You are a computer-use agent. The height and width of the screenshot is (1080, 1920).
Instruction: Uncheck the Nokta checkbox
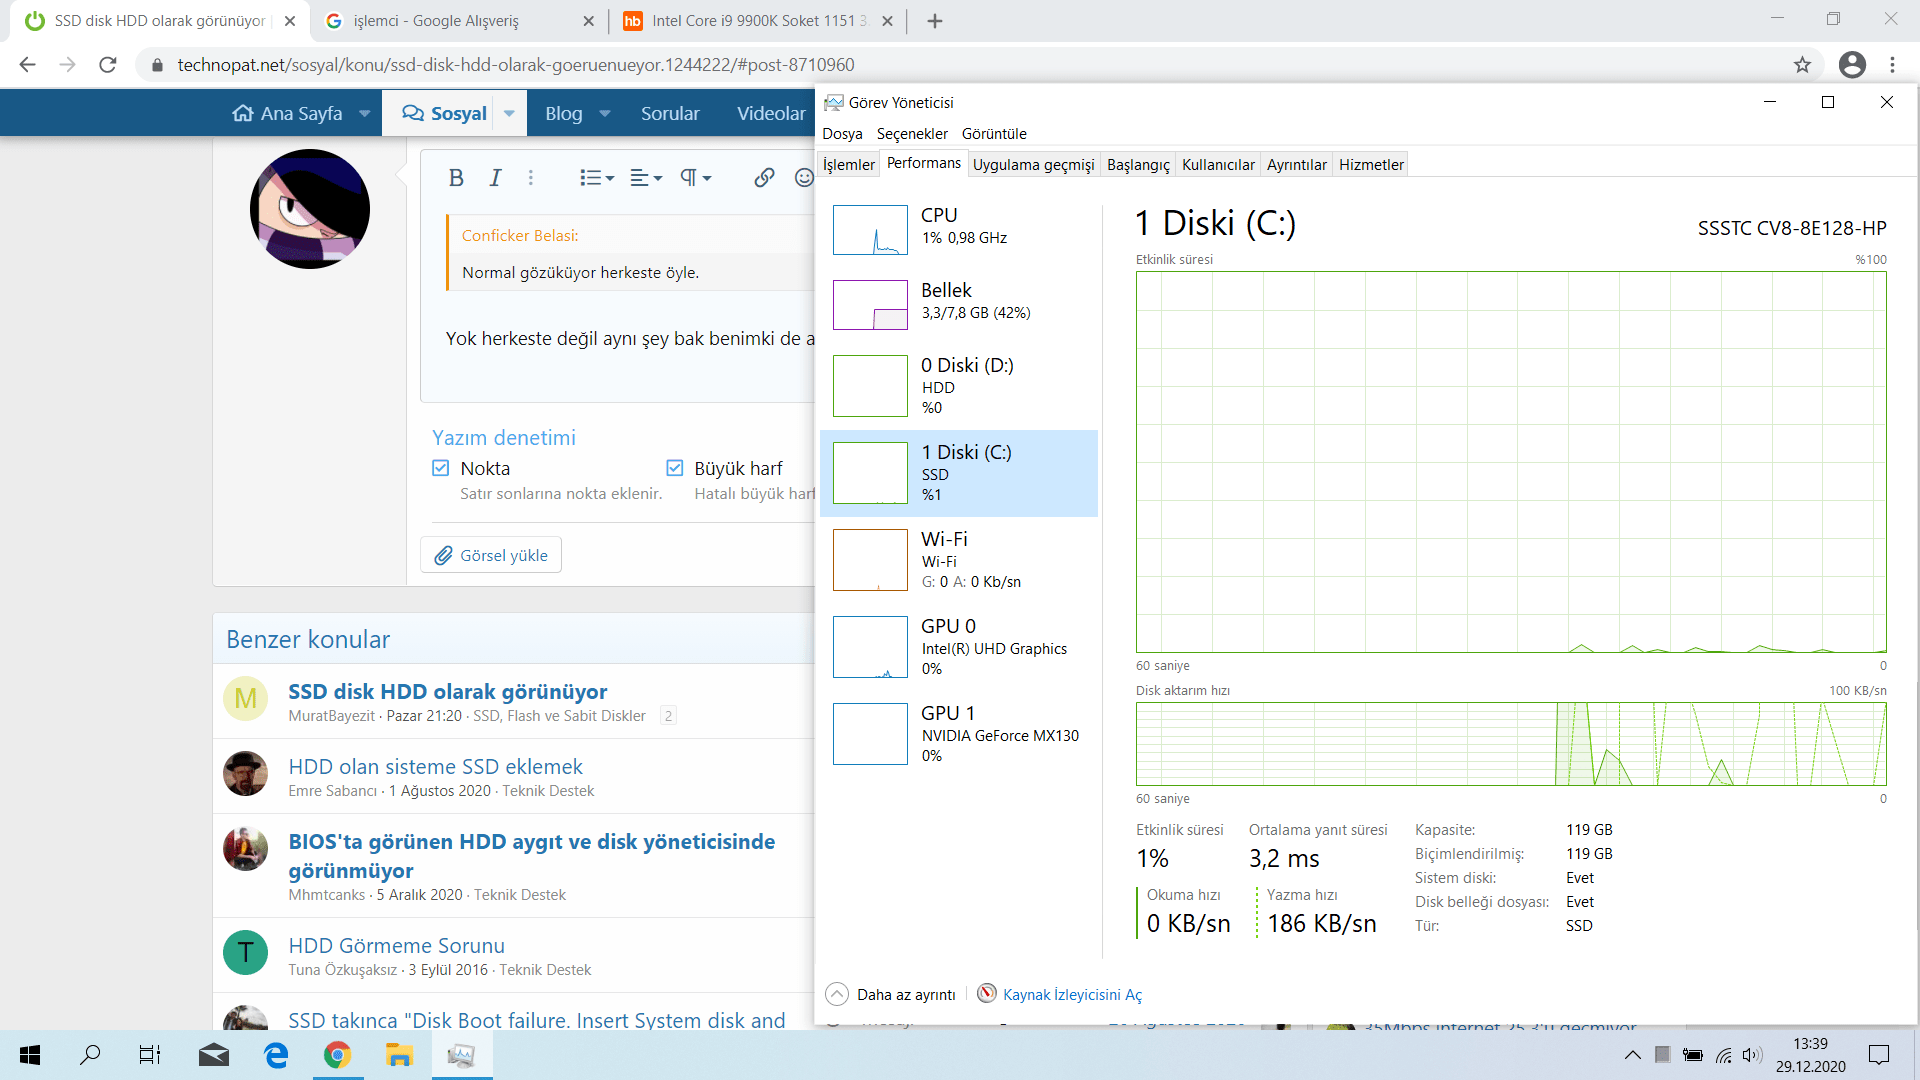click(x=441, y=468)
